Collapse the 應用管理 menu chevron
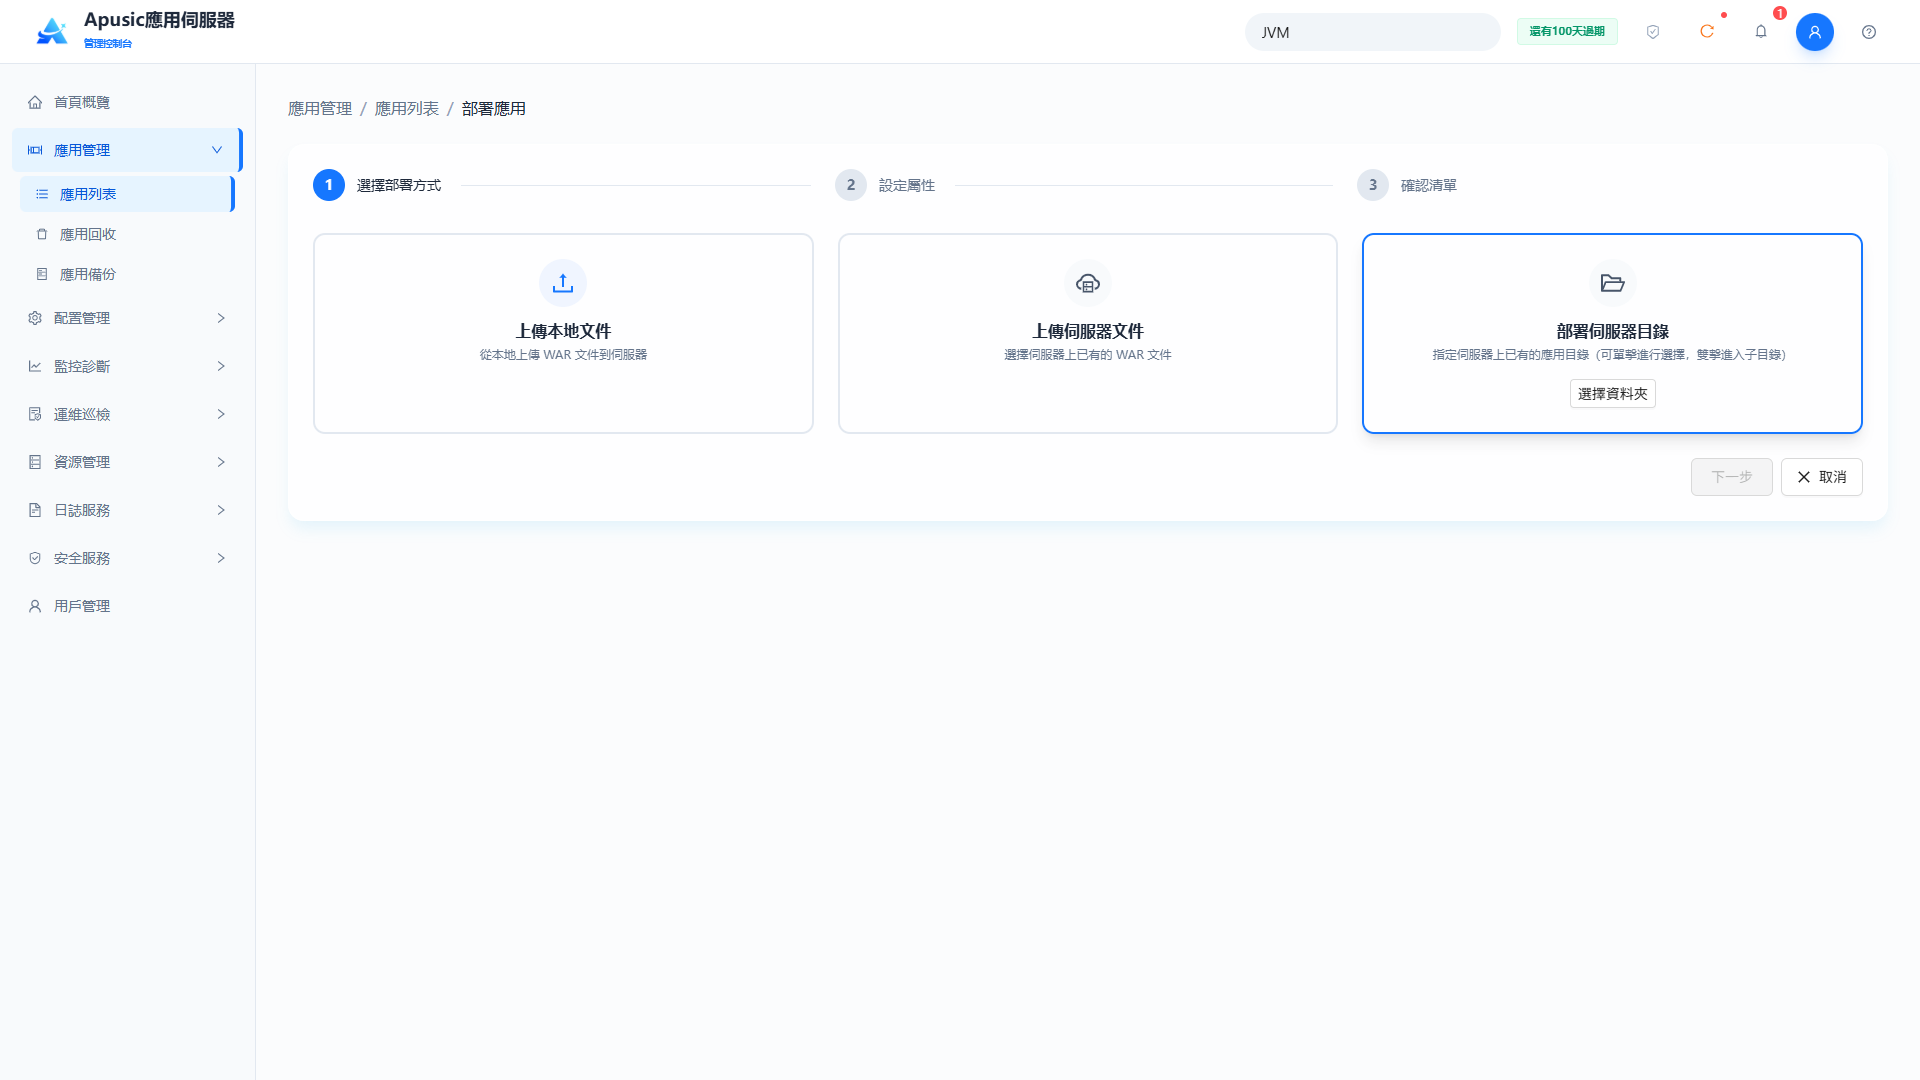The height and width of the screenshot is (1080, 1920). [217, 150]
